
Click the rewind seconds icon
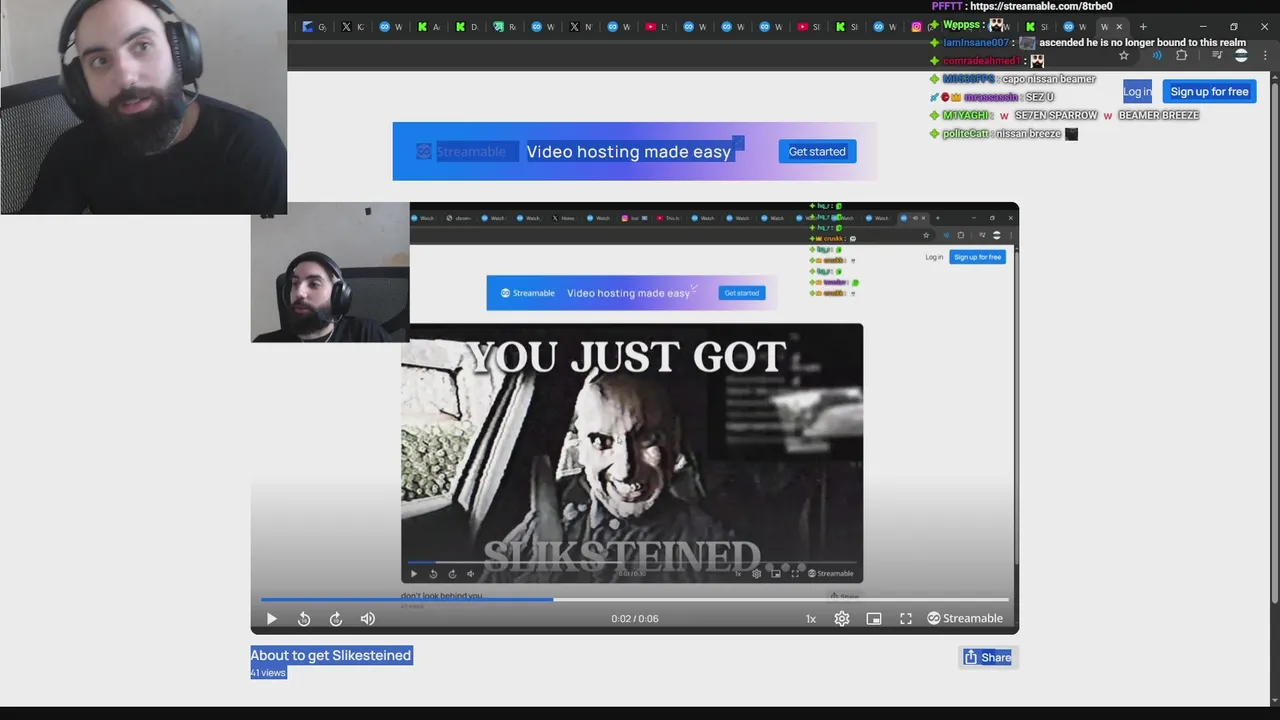(304, 619)
